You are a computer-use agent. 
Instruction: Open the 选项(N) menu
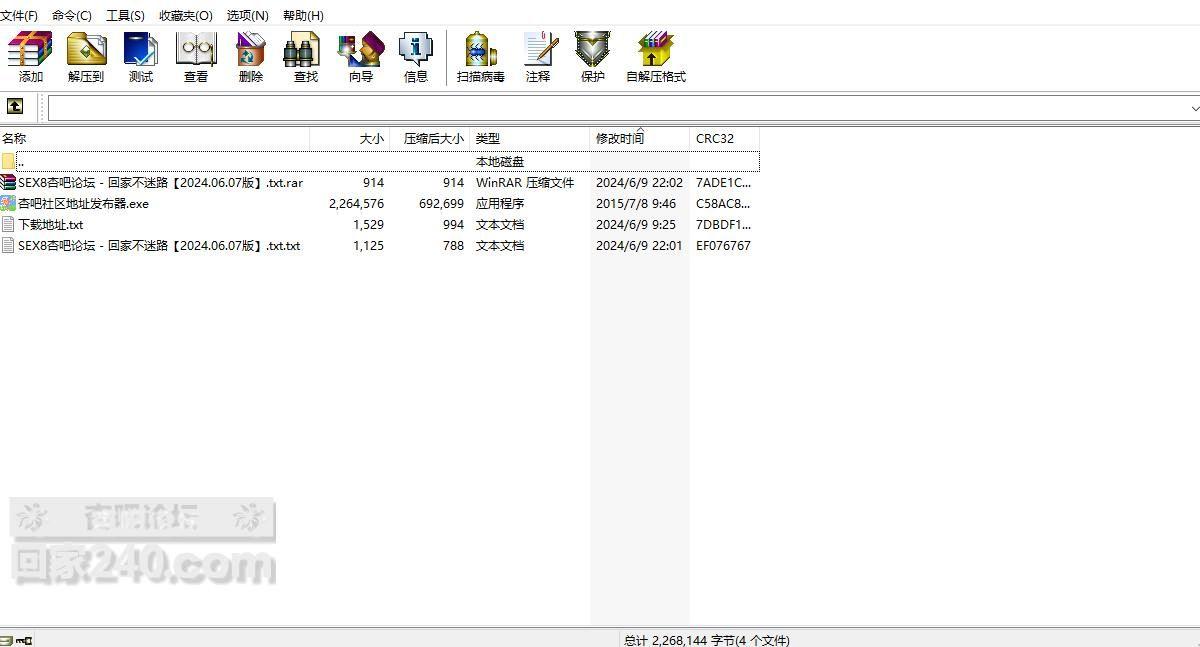click(248, 15)
